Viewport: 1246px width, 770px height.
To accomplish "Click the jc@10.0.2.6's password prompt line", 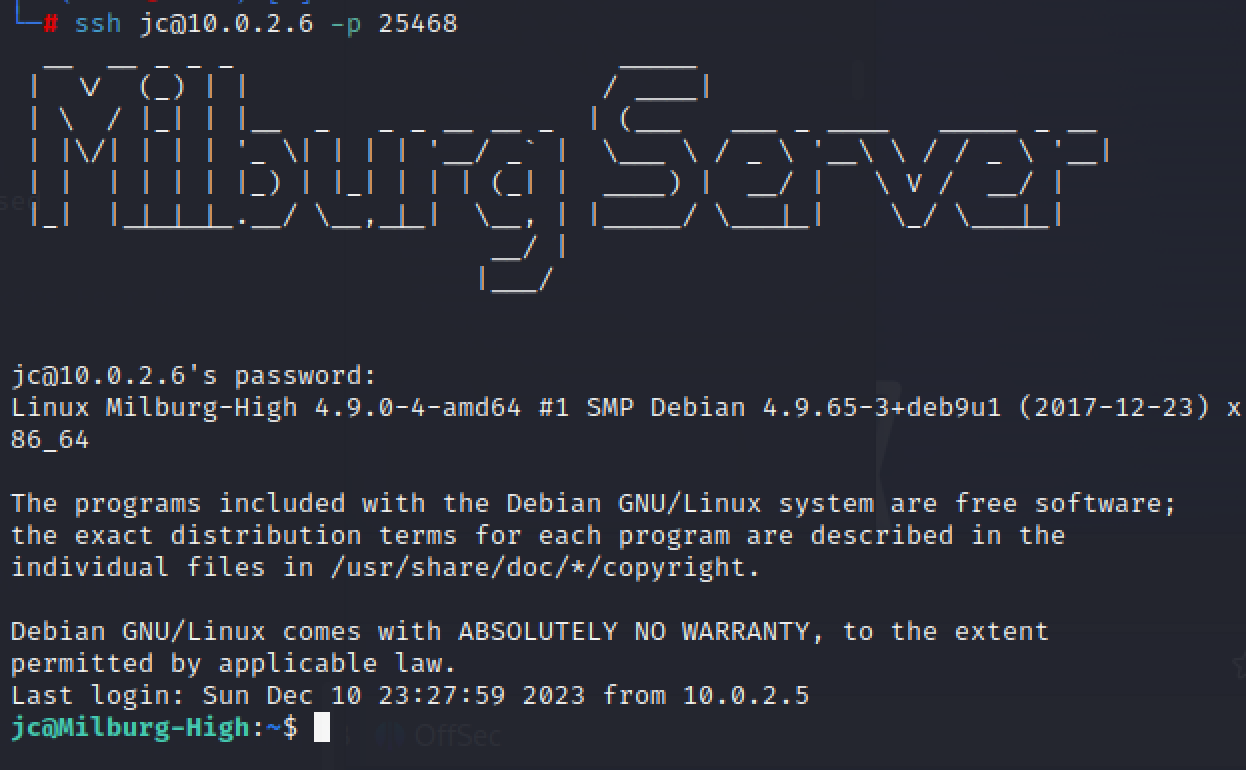I will click(x=194, y=376).
